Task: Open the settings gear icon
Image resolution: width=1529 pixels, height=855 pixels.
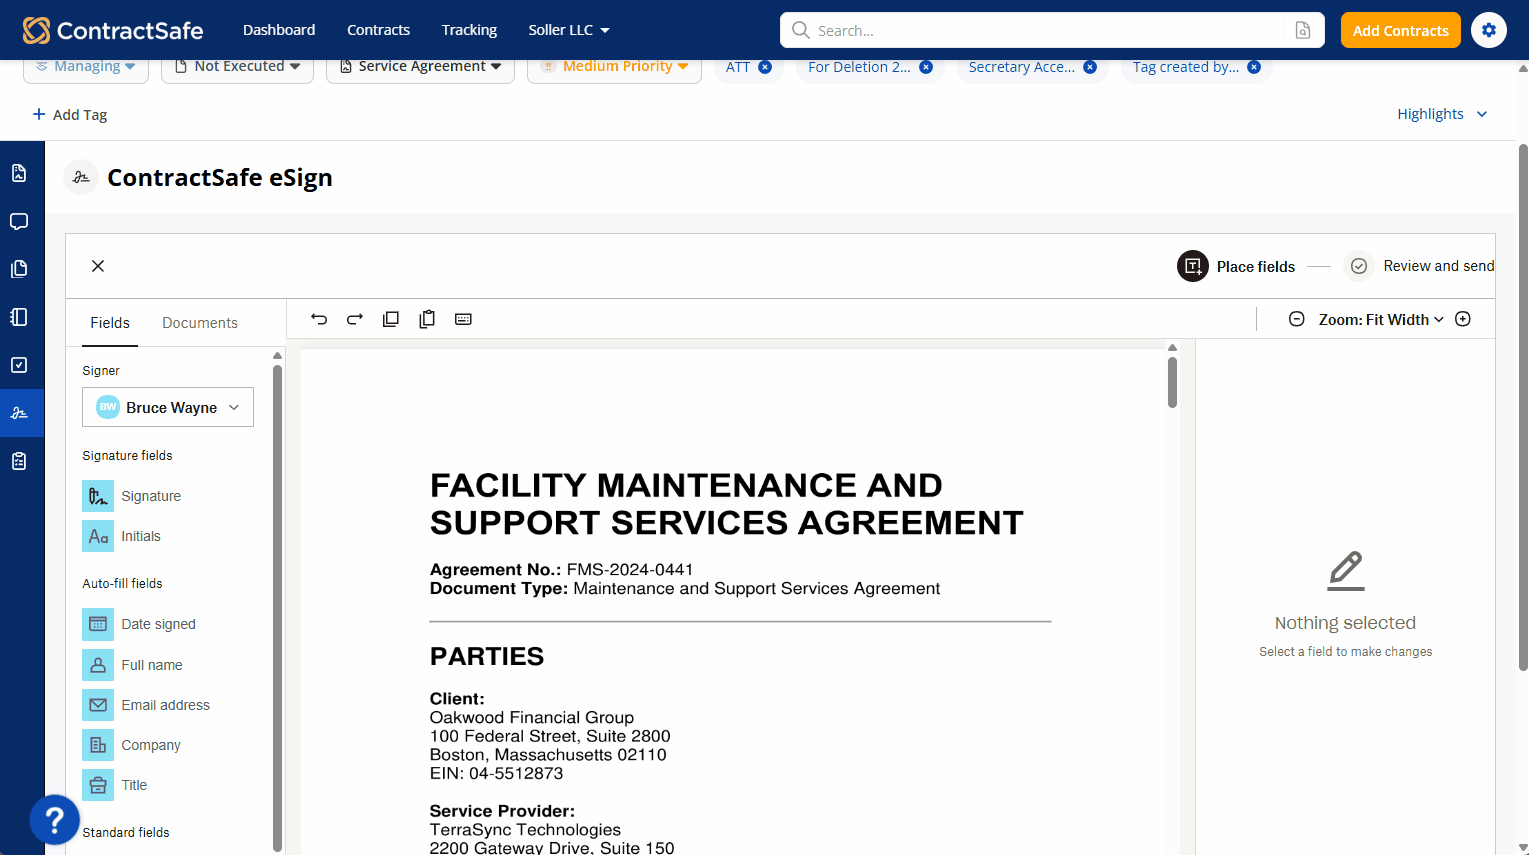Action: tap(1489, 30)
